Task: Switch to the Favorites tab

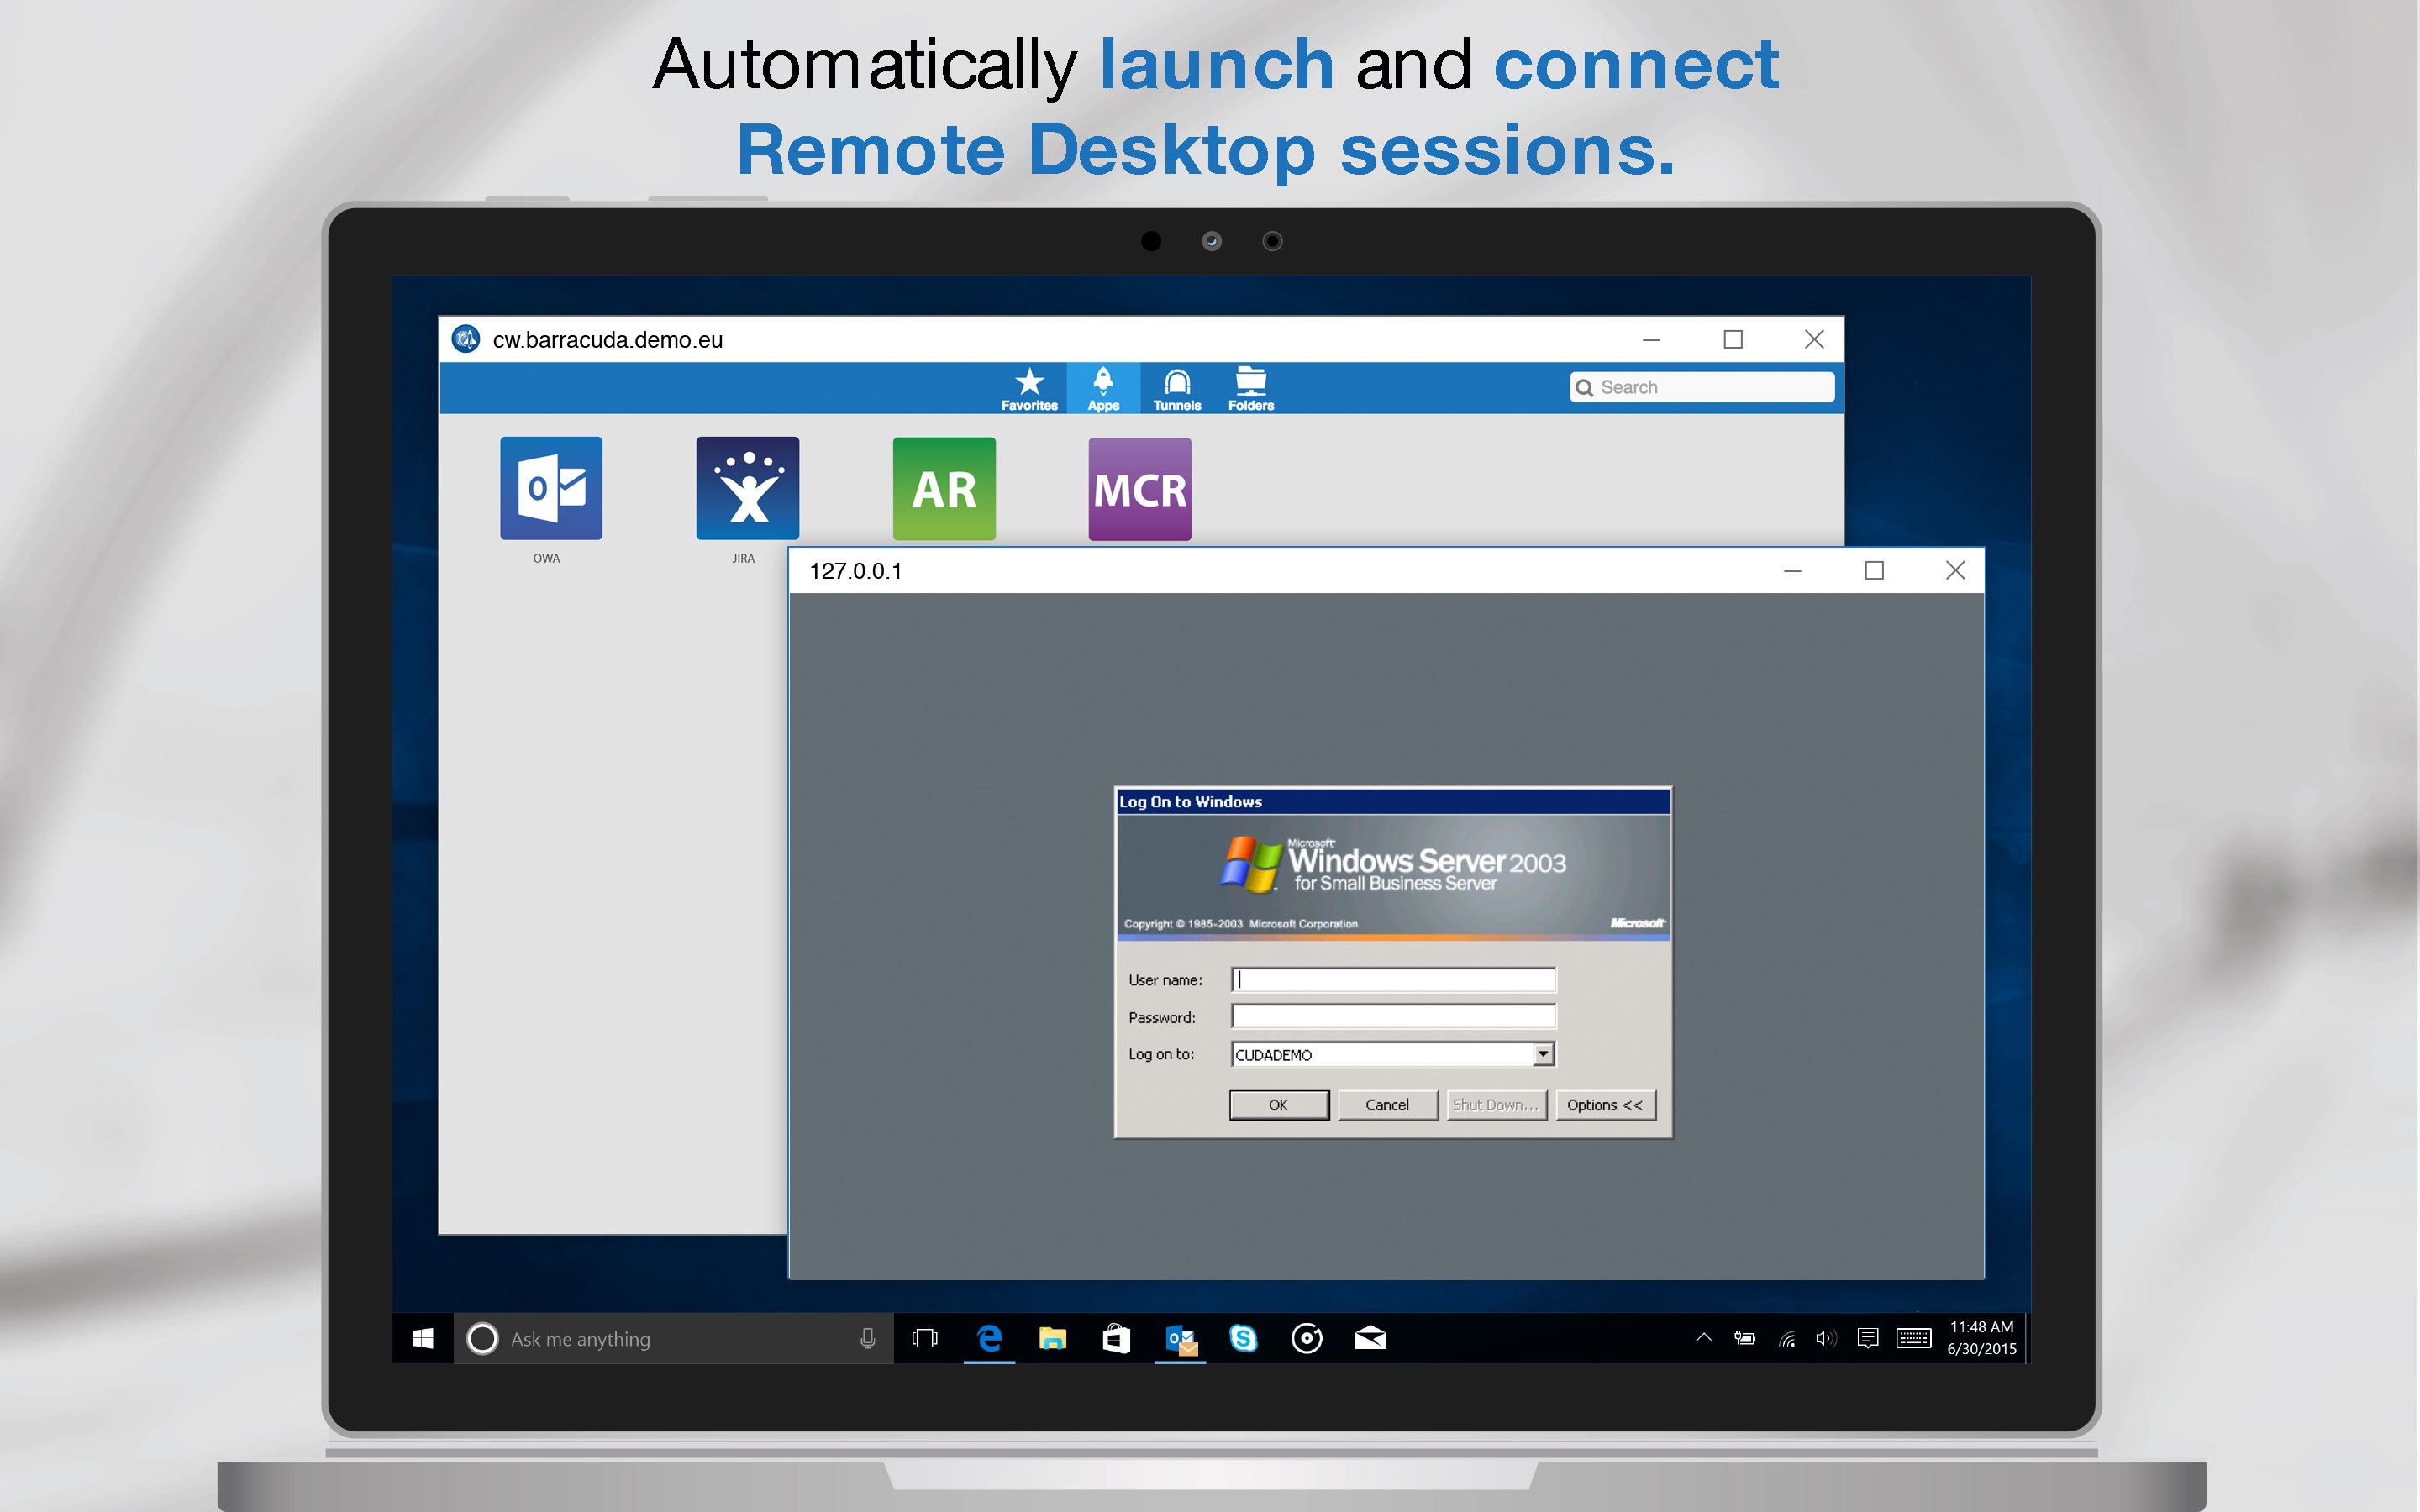Action: pyautogui.click(x=1029, y=388)
